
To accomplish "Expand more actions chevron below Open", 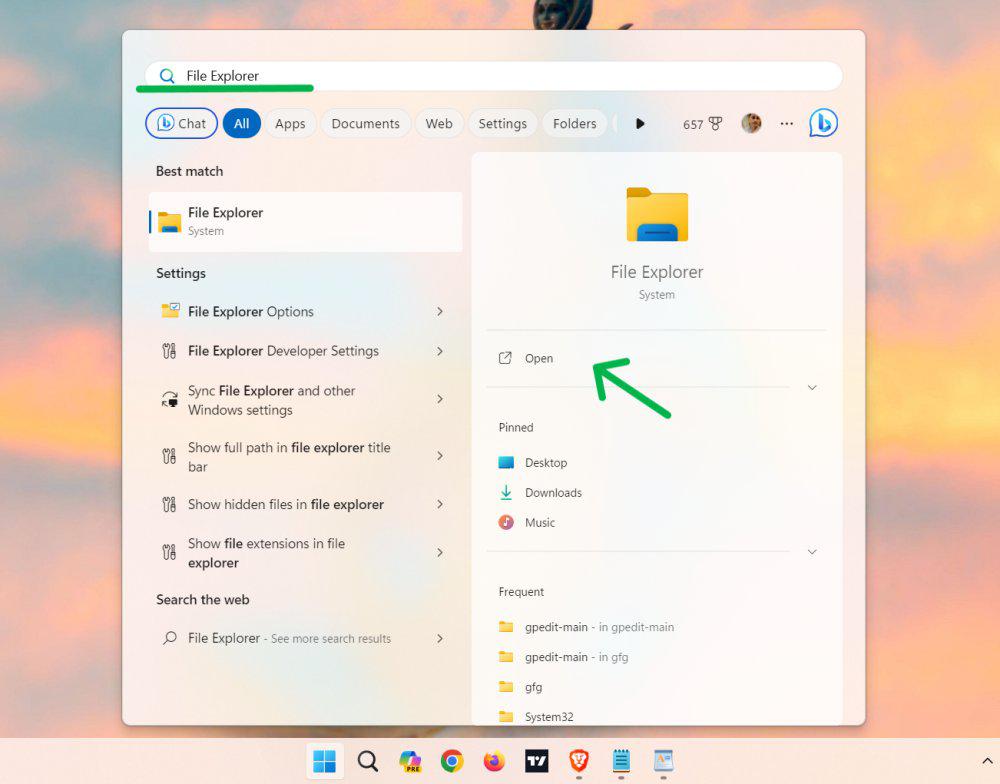I will tap(812, 387).
